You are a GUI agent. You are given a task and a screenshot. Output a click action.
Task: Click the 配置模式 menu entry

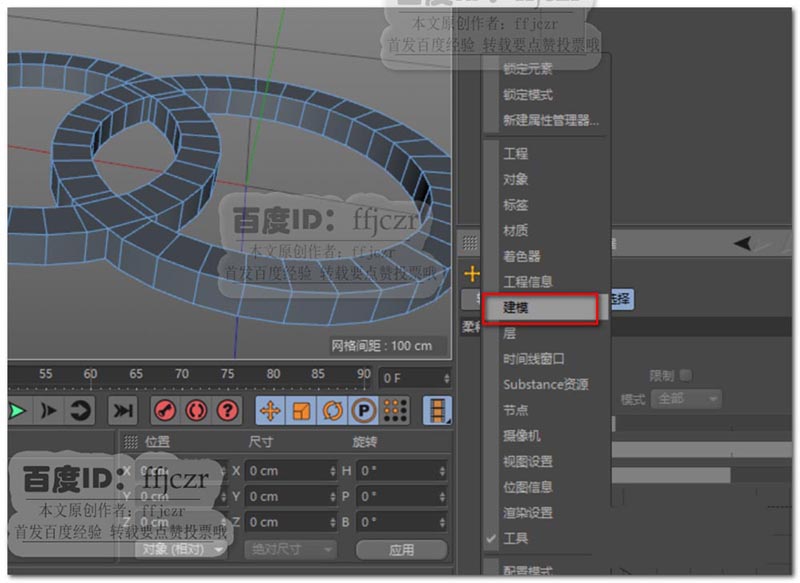[x=528, y=571]
